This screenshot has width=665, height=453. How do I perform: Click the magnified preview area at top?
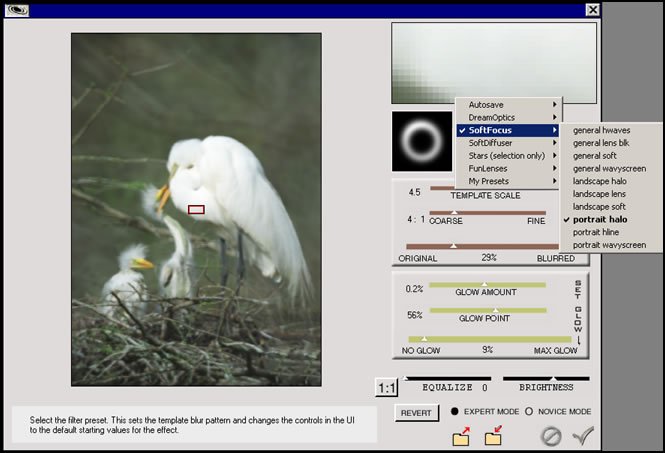[x=494, y=63]
